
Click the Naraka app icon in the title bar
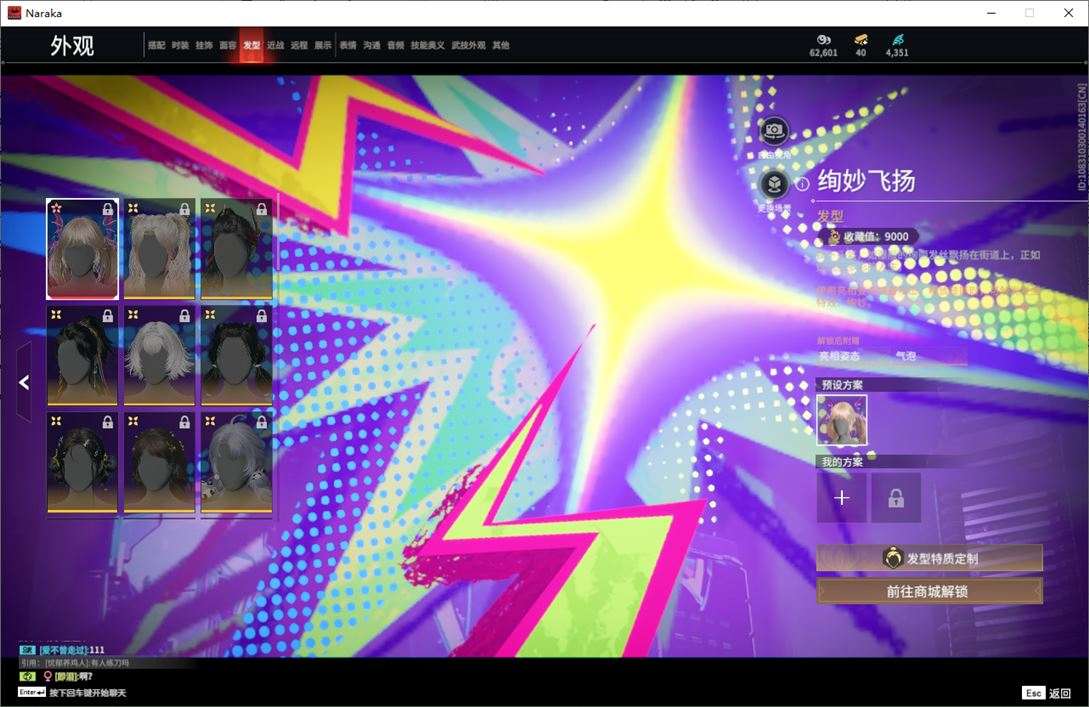click(14, 13)
